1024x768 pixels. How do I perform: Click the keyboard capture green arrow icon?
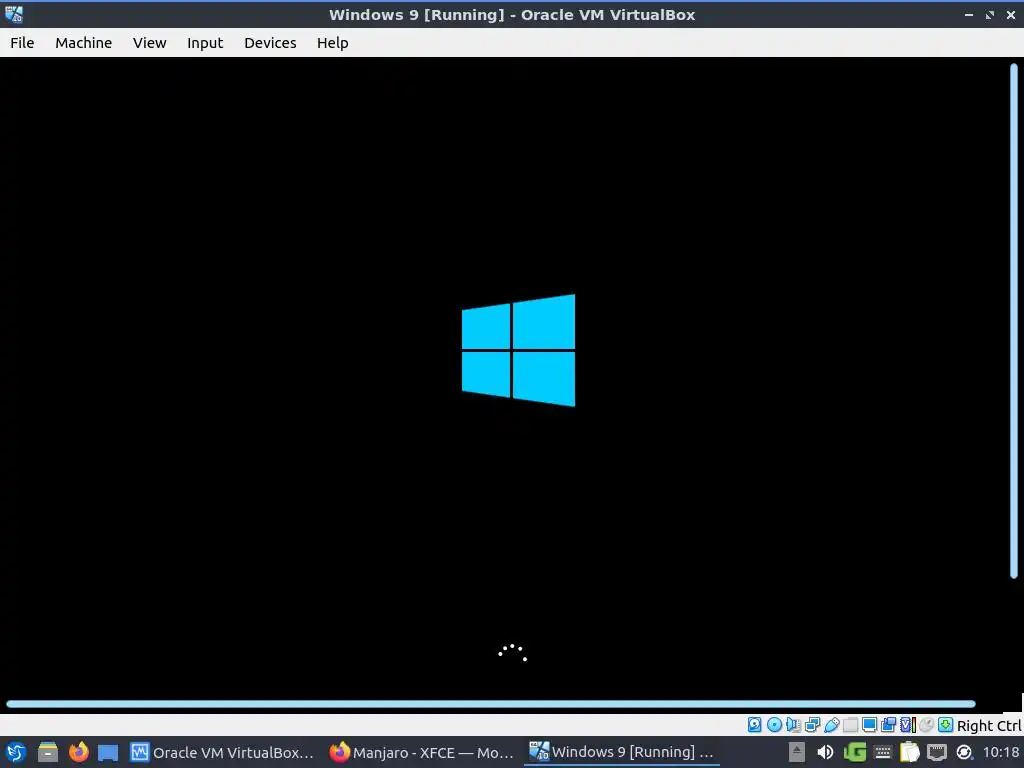pos(945,725)
